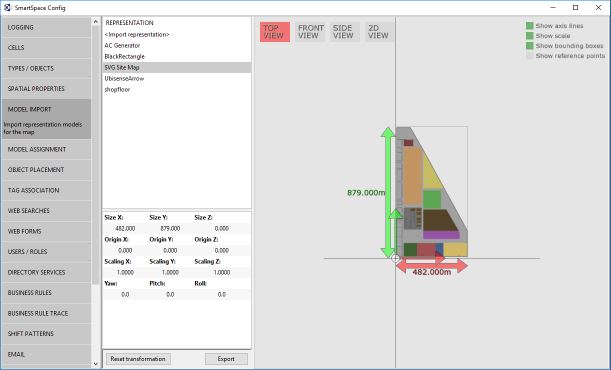This screenshot has width=611, height=370.
Task: Toggle Show scale checkbox
Action: pos(530,36)
